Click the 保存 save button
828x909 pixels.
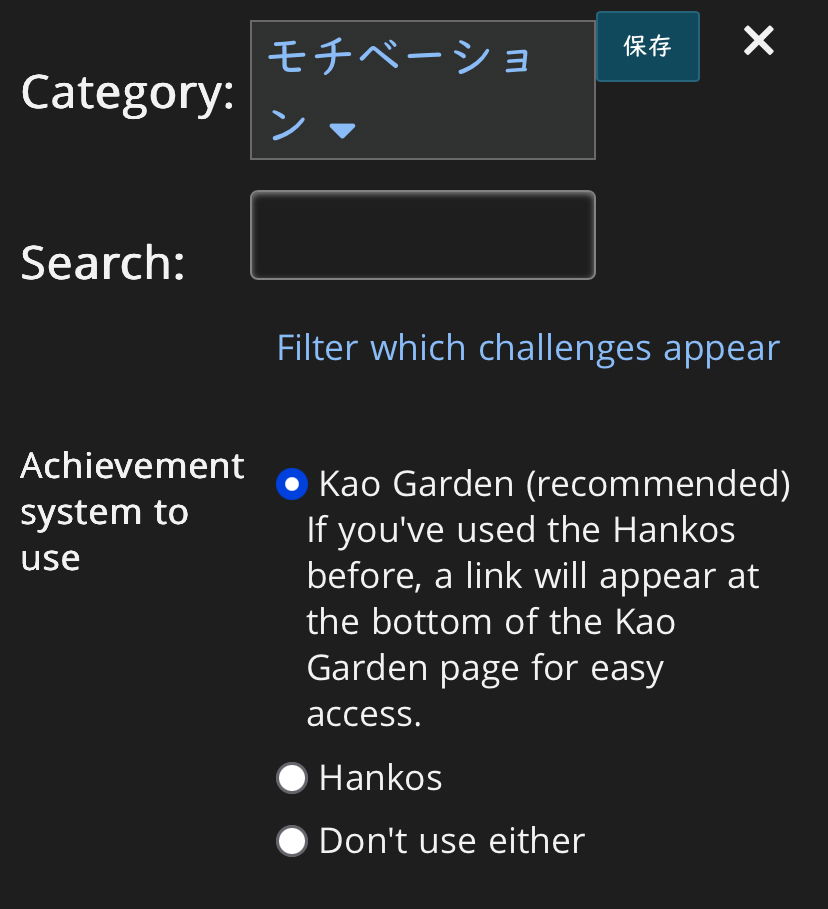647,46
